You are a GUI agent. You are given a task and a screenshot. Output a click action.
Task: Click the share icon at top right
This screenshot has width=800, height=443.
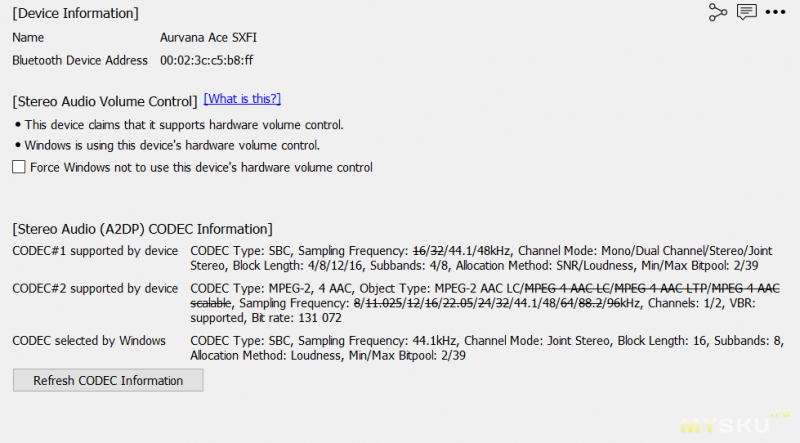[717, 12]
